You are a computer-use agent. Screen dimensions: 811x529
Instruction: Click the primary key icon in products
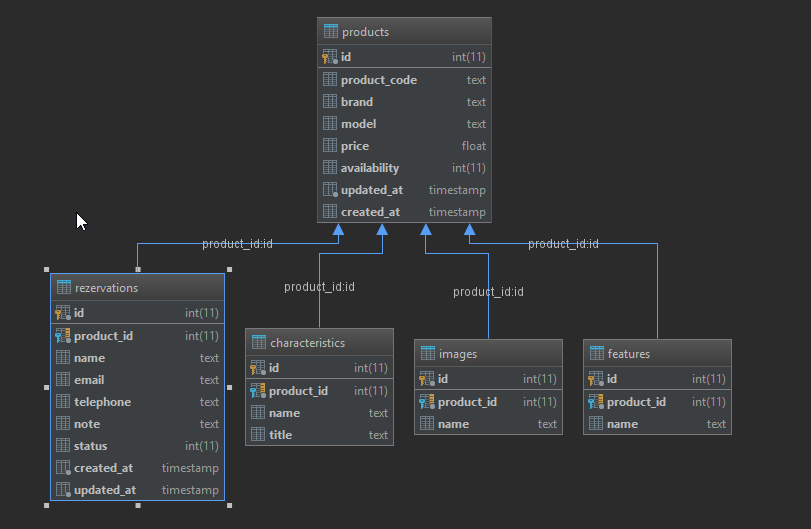pos(329,56)
